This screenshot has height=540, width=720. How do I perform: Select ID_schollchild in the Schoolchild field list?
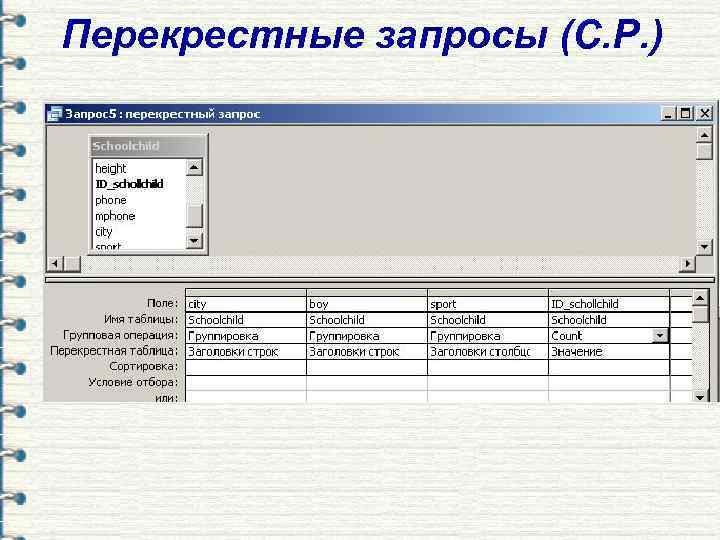(129, 184)
